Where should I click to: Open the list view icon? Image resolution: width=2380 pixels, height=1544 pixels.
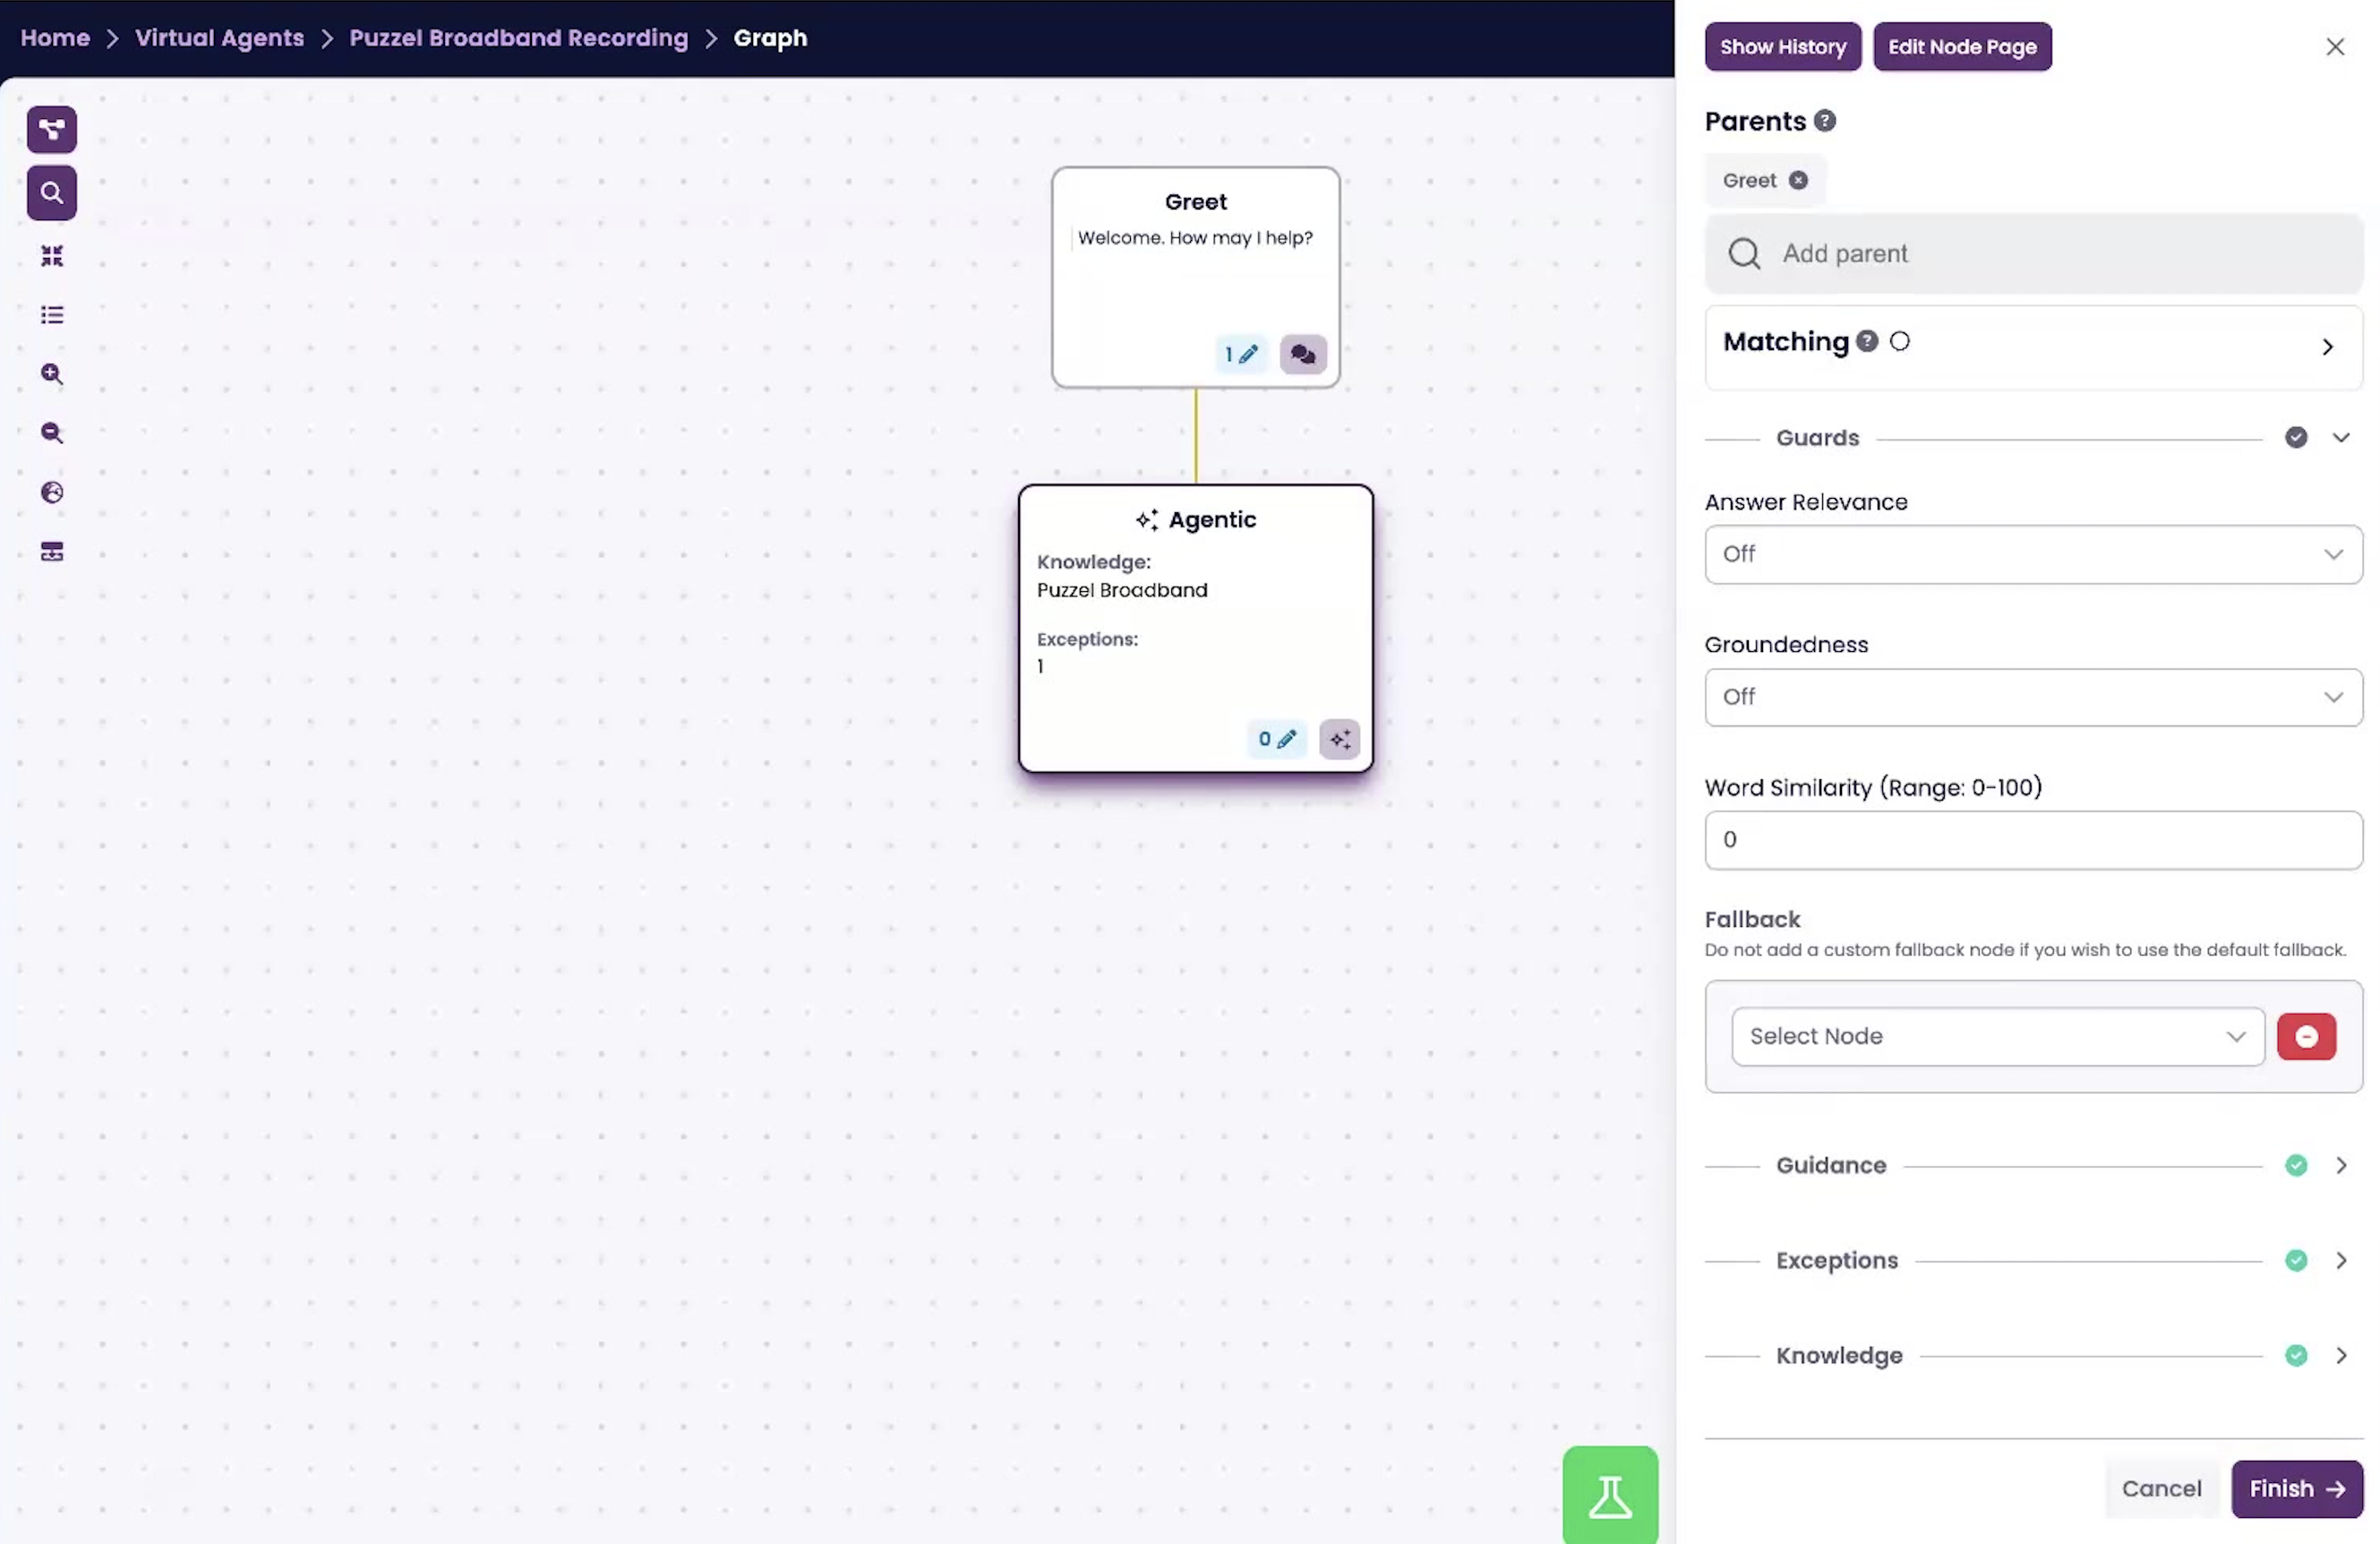point(52,315)
